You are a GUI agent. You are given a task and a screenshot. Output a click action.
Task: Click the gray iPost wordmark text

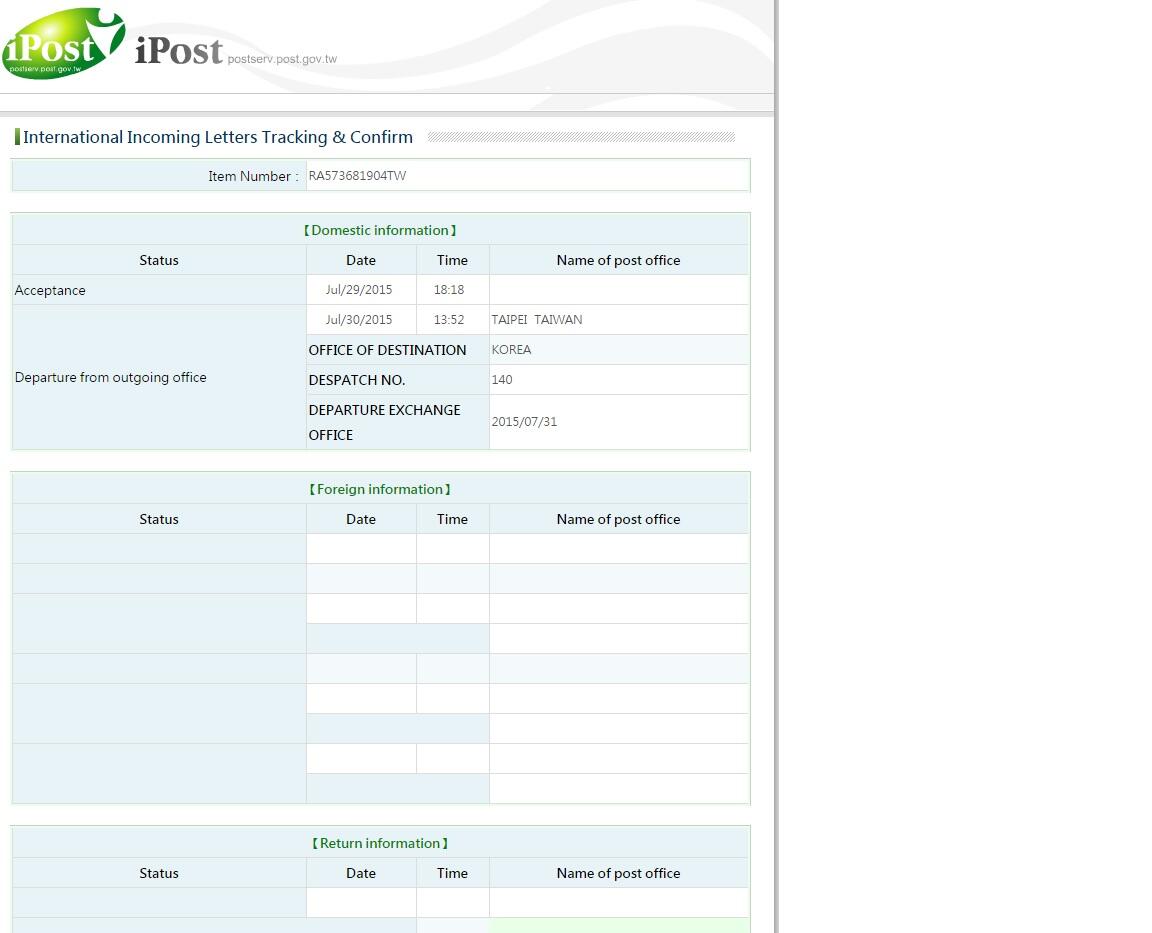pyautogui.click(x=178, y=50)
